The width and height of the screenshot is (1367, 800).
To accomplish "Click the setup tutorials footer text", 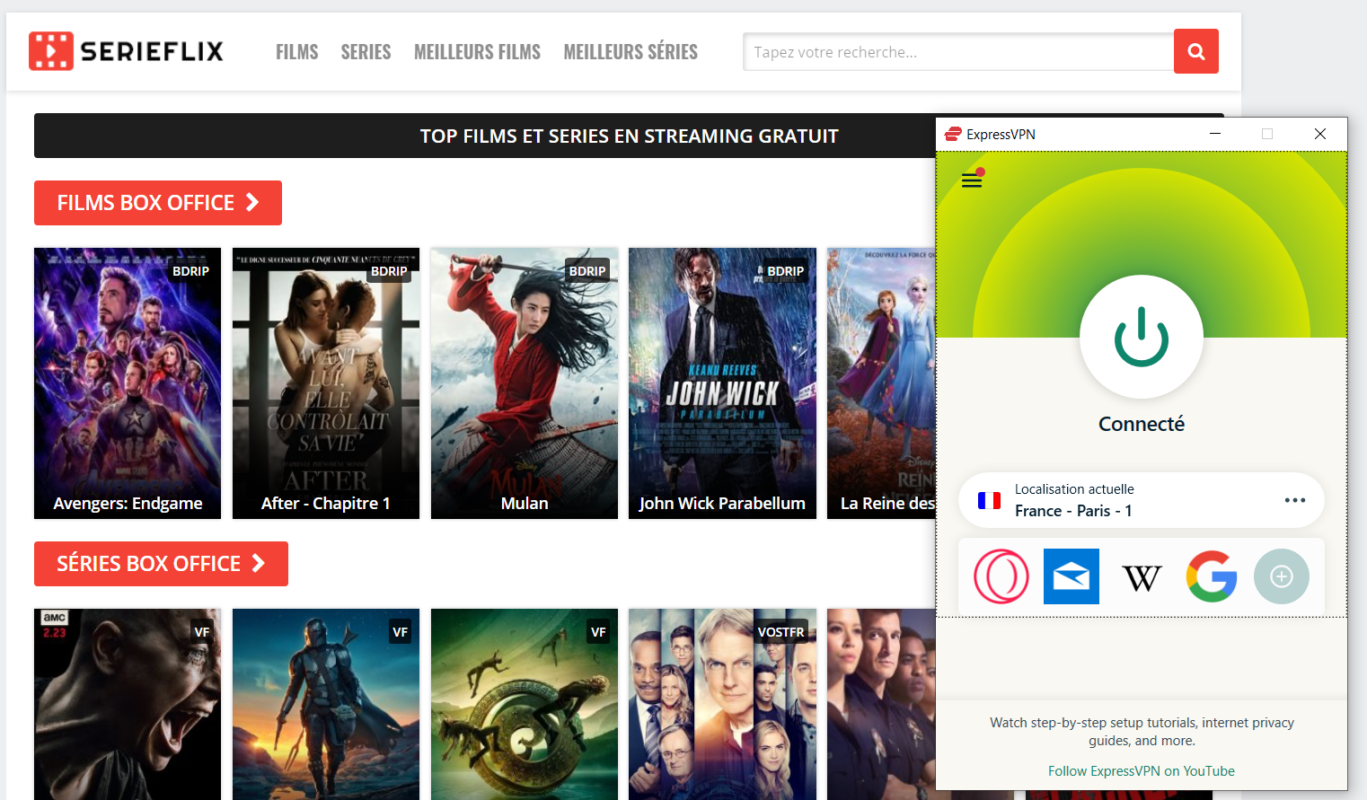I will coord(1141,732).
